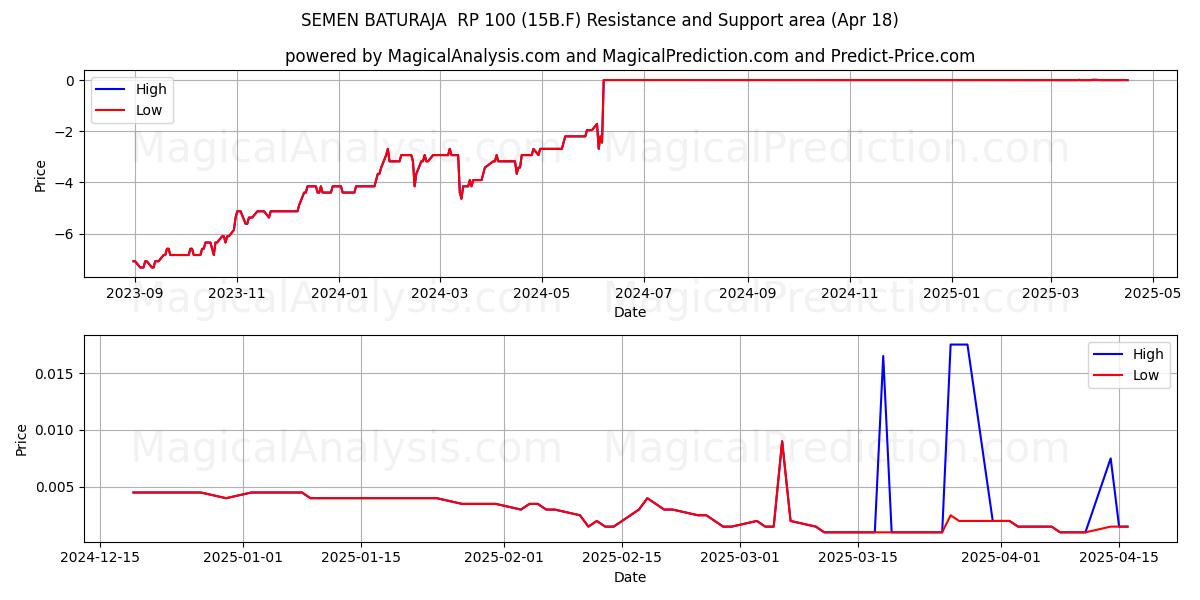Screen dimensions: 1200x600
Task: Click the 'Price' axis label of lower chart
Action: 22,439
